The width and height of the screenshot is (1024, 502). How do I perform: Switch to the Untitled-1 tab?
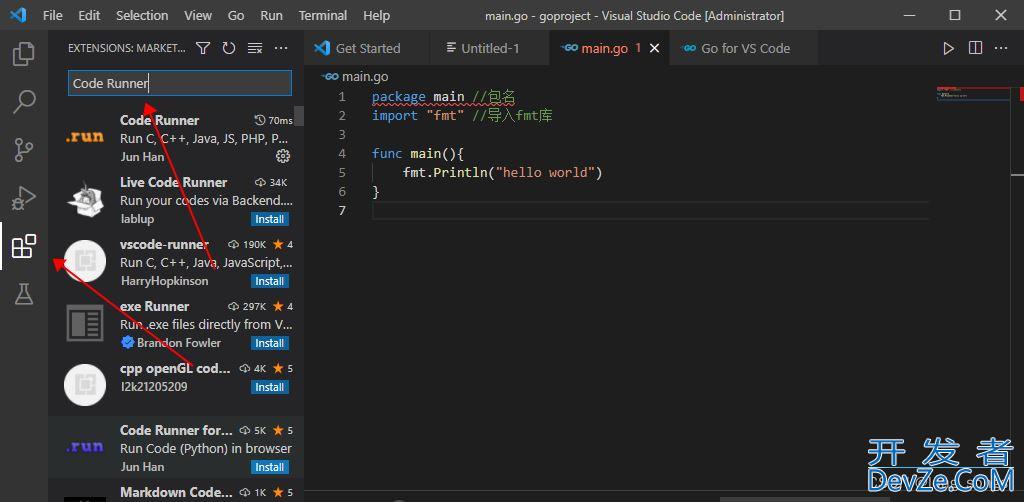[489, 48]
